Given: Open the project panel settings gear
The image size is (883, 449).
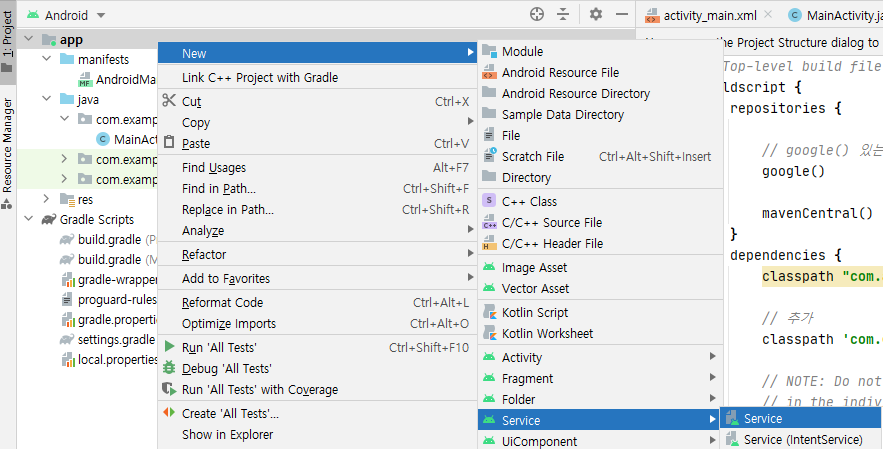Looking at the screenshot, I should coord(596,14).
